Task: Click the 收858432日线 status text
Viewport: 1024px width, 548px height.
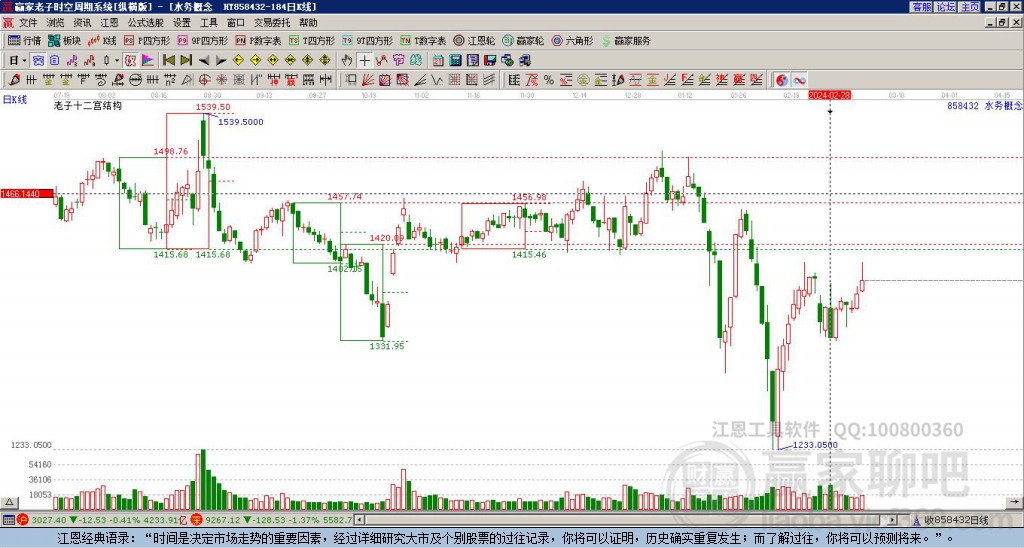Action: pos(956,520)
